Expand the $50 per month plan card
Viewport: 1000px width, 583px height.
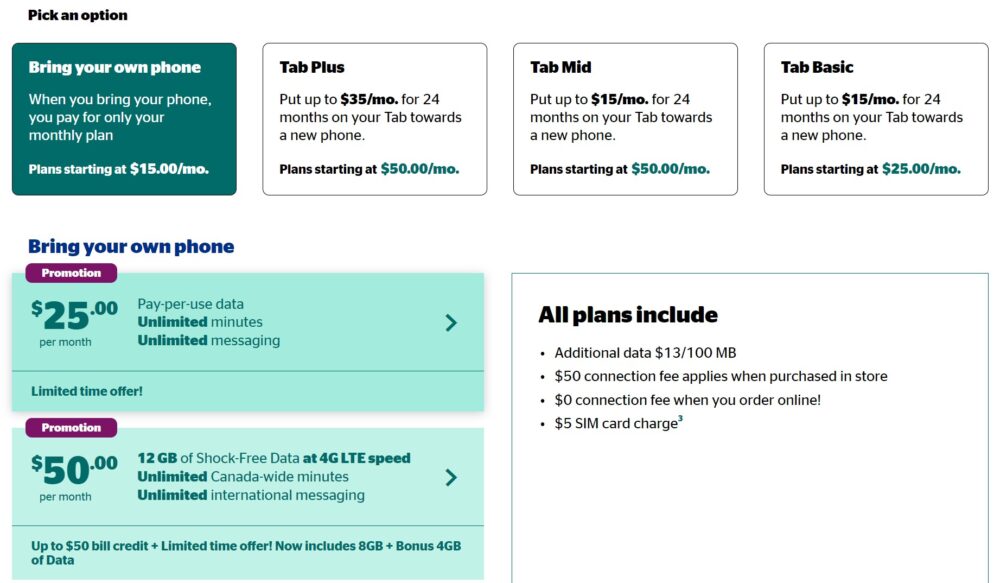pyautogui.click(x=250, y=478)
